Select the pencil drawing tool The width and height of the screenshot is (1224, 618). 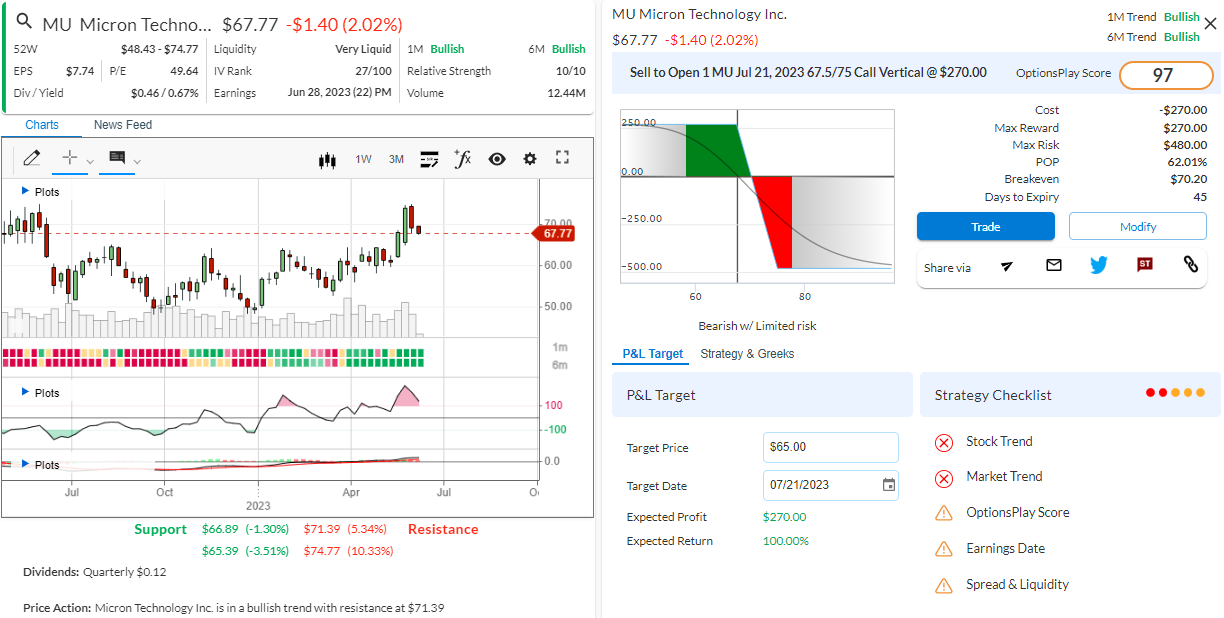pyautogui.click(x=32, y=158)
